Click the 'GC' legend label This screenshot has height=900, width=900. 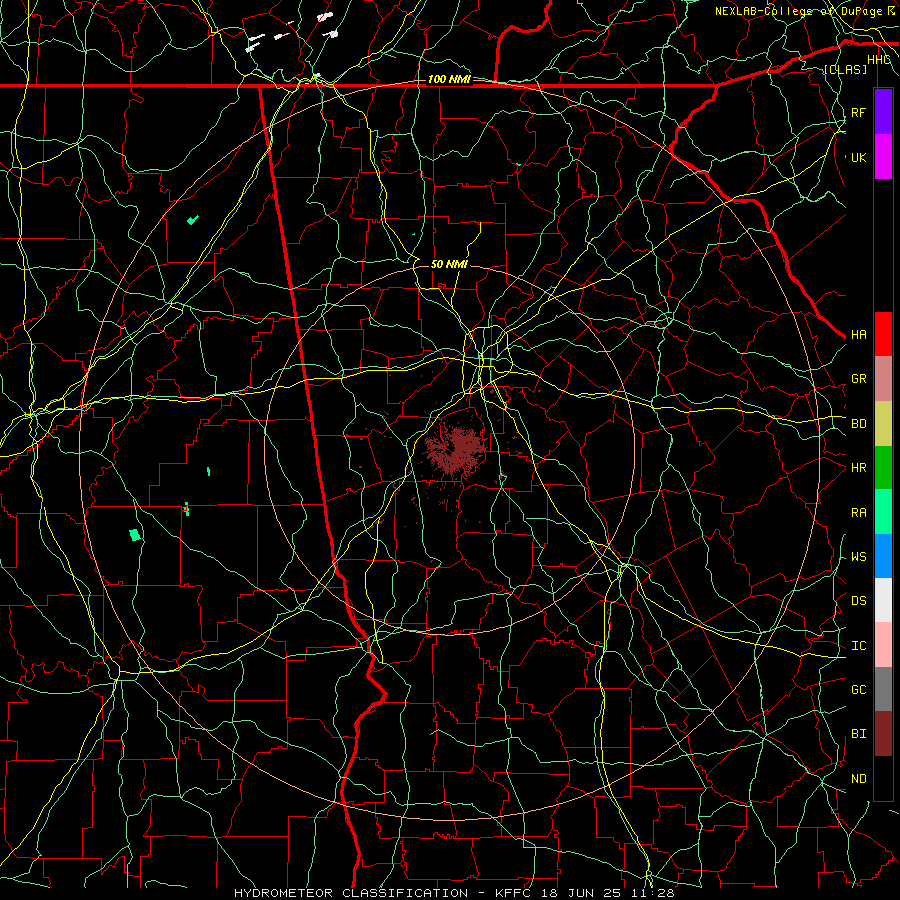click(858, 690)
